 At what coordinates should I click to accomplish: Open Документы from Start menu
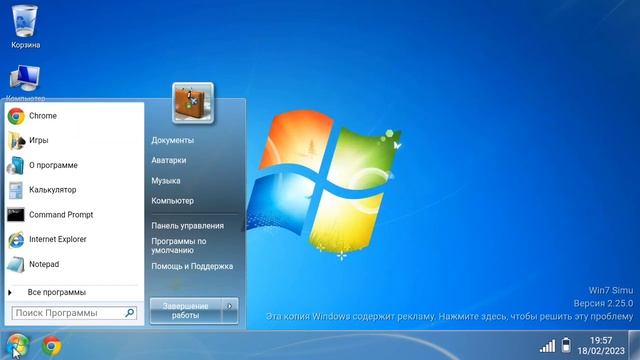(173, 140)
